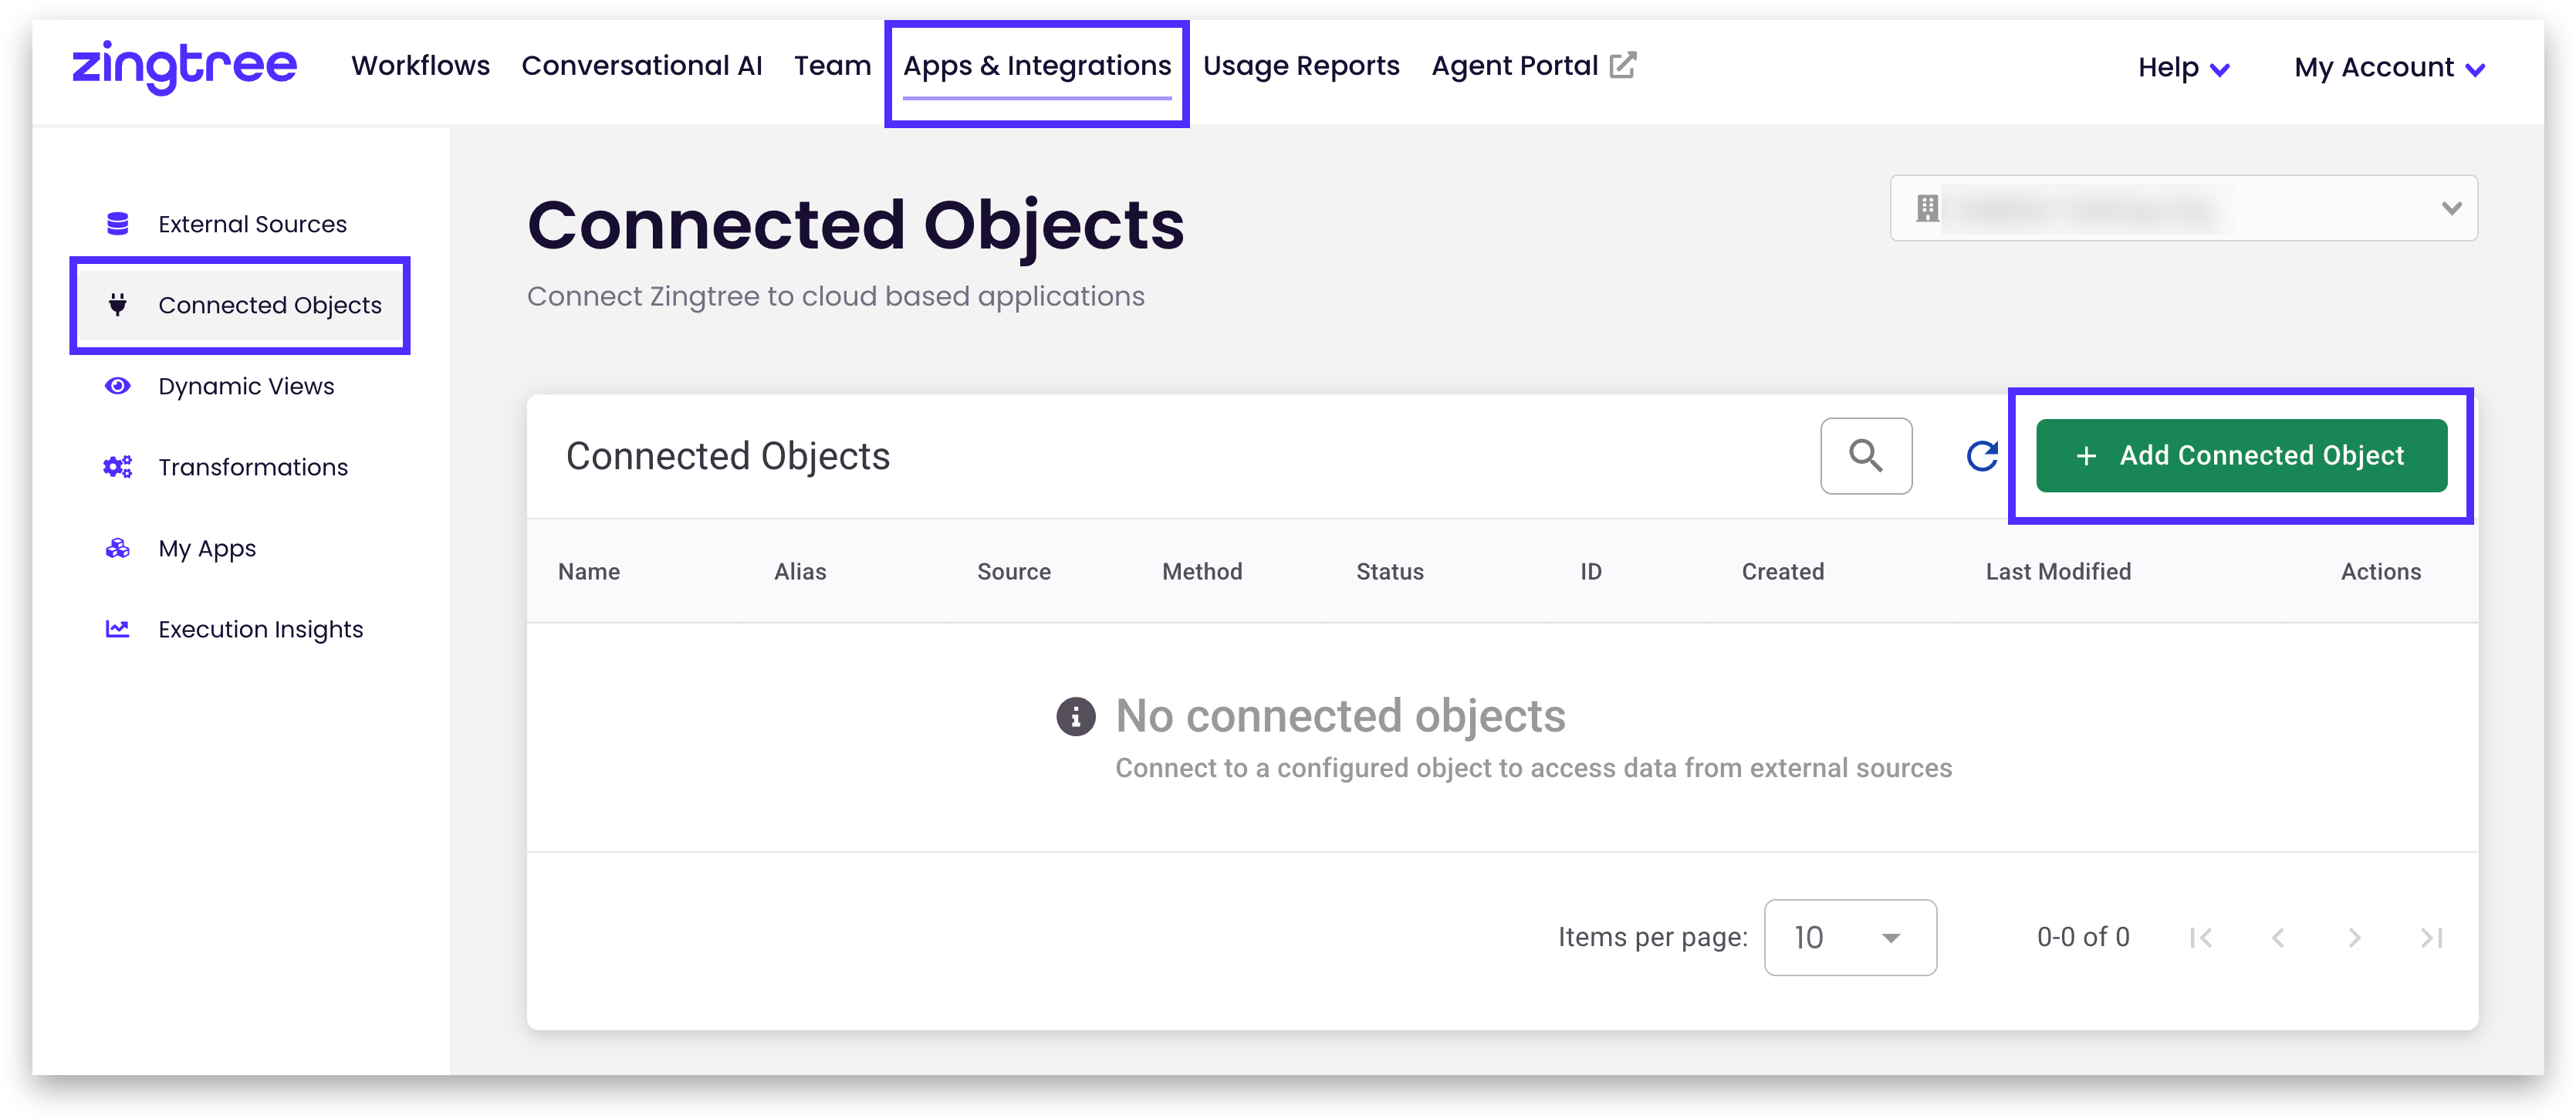Open the Usage Reports tab

(1300, 66)
